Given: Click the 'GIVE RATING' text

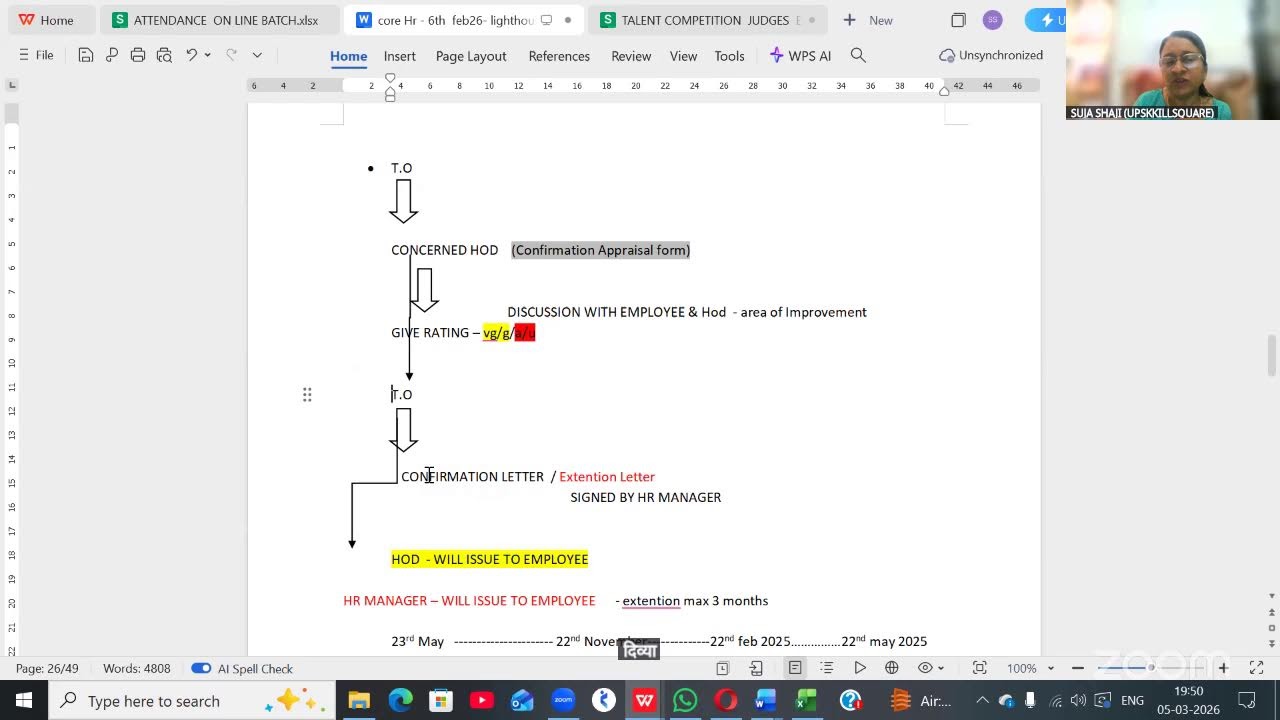Looking at the screenshot, I should pos(430,333).
